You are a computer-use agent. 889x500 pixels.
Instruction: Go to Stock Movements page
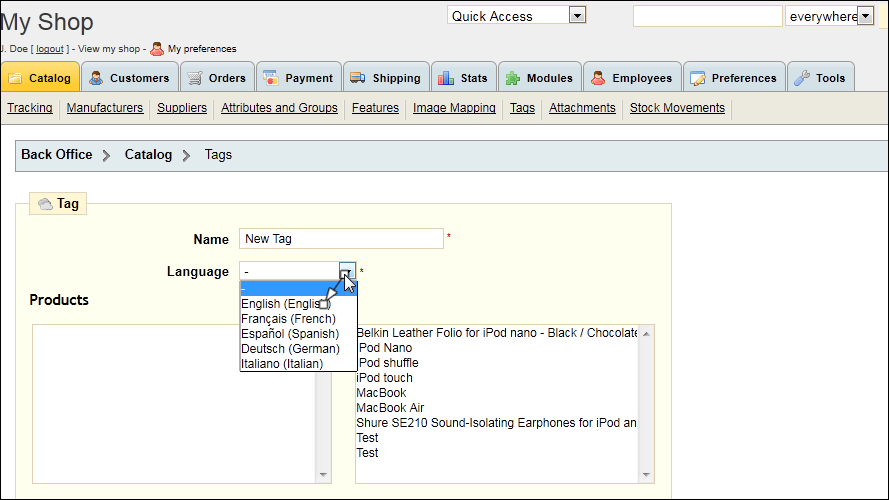(x=677, y=108)
